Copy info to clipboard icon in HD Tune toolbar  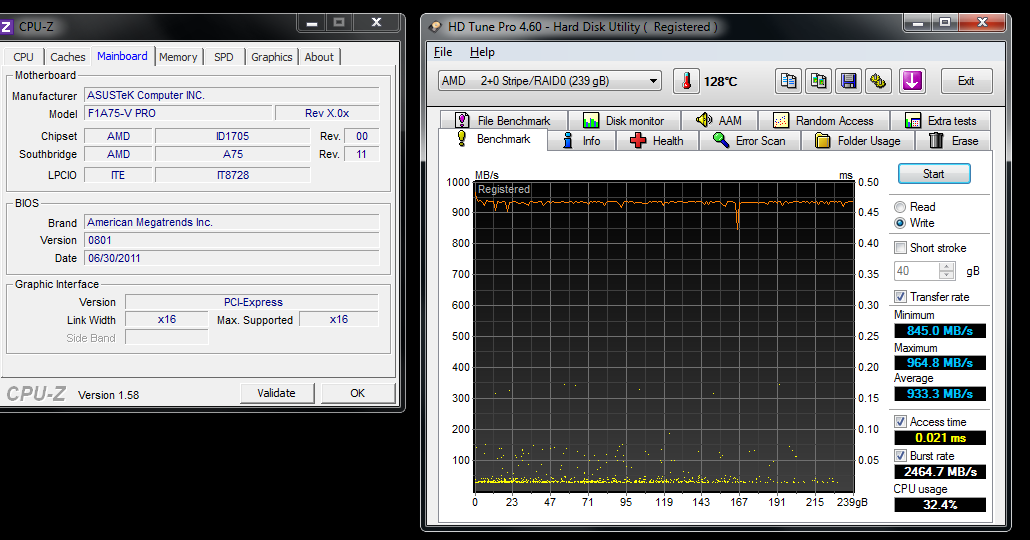click(788, 81)
